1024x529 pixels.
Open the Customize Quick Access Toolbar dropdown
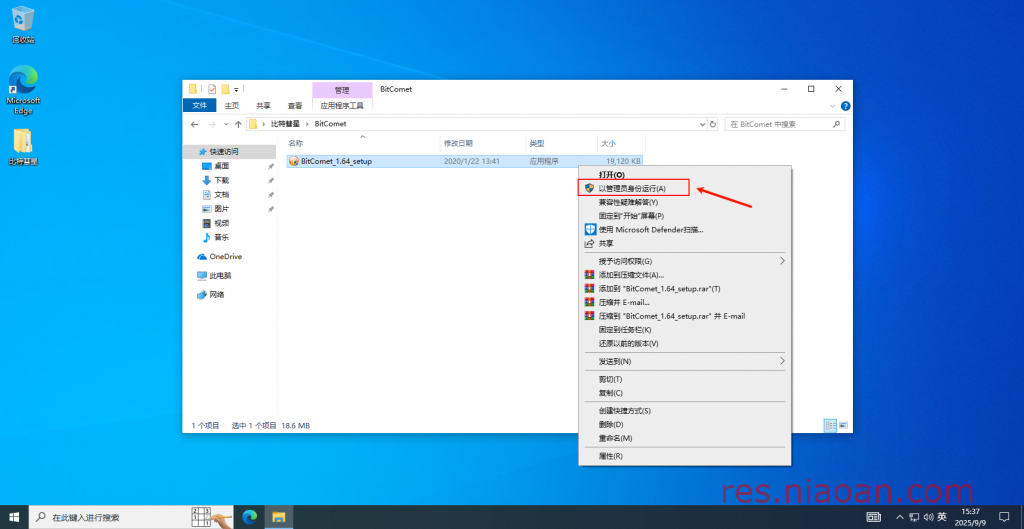point(236,89)
